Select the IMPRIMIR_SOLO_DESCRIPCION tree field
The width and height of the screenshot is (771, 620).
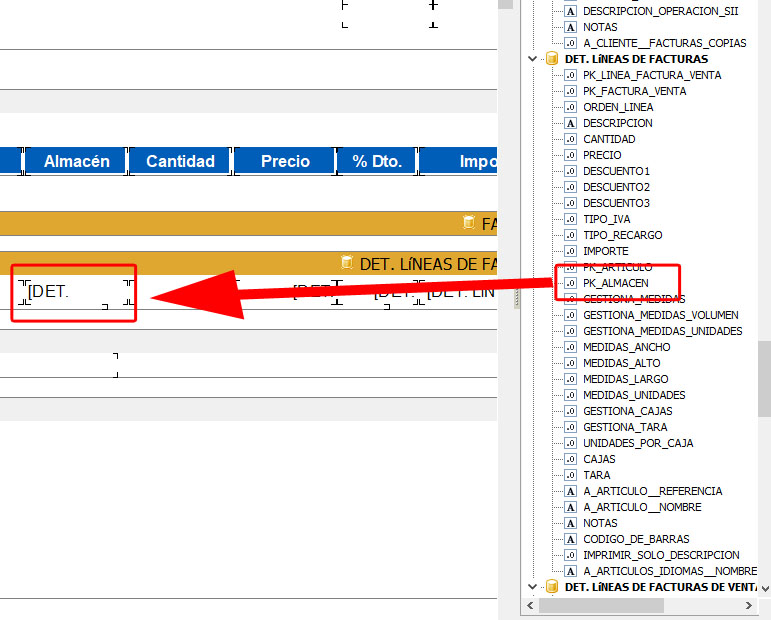pyautogui.click(x=661, y=555)
